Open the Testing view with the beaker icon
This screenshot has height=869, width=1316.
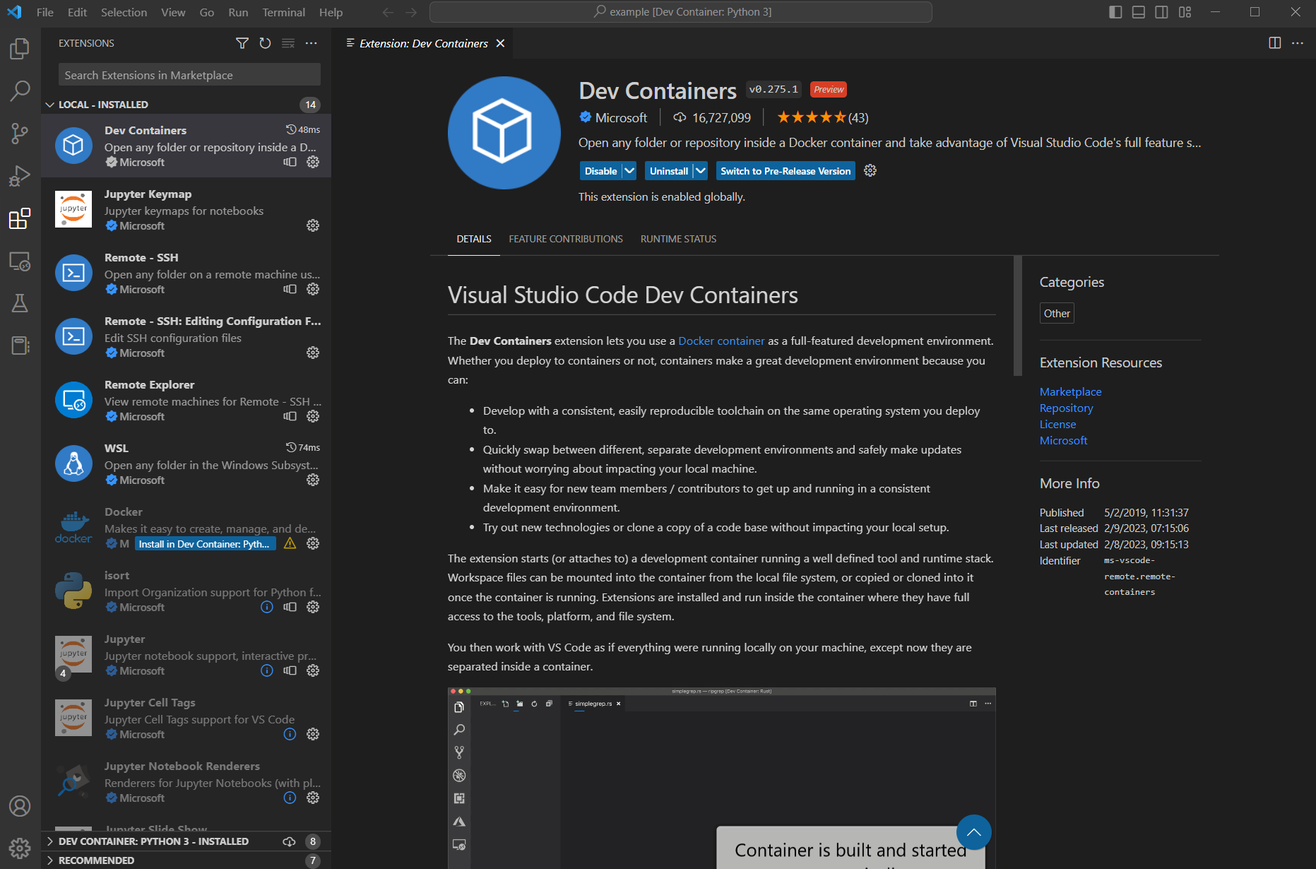coord(18,303)
